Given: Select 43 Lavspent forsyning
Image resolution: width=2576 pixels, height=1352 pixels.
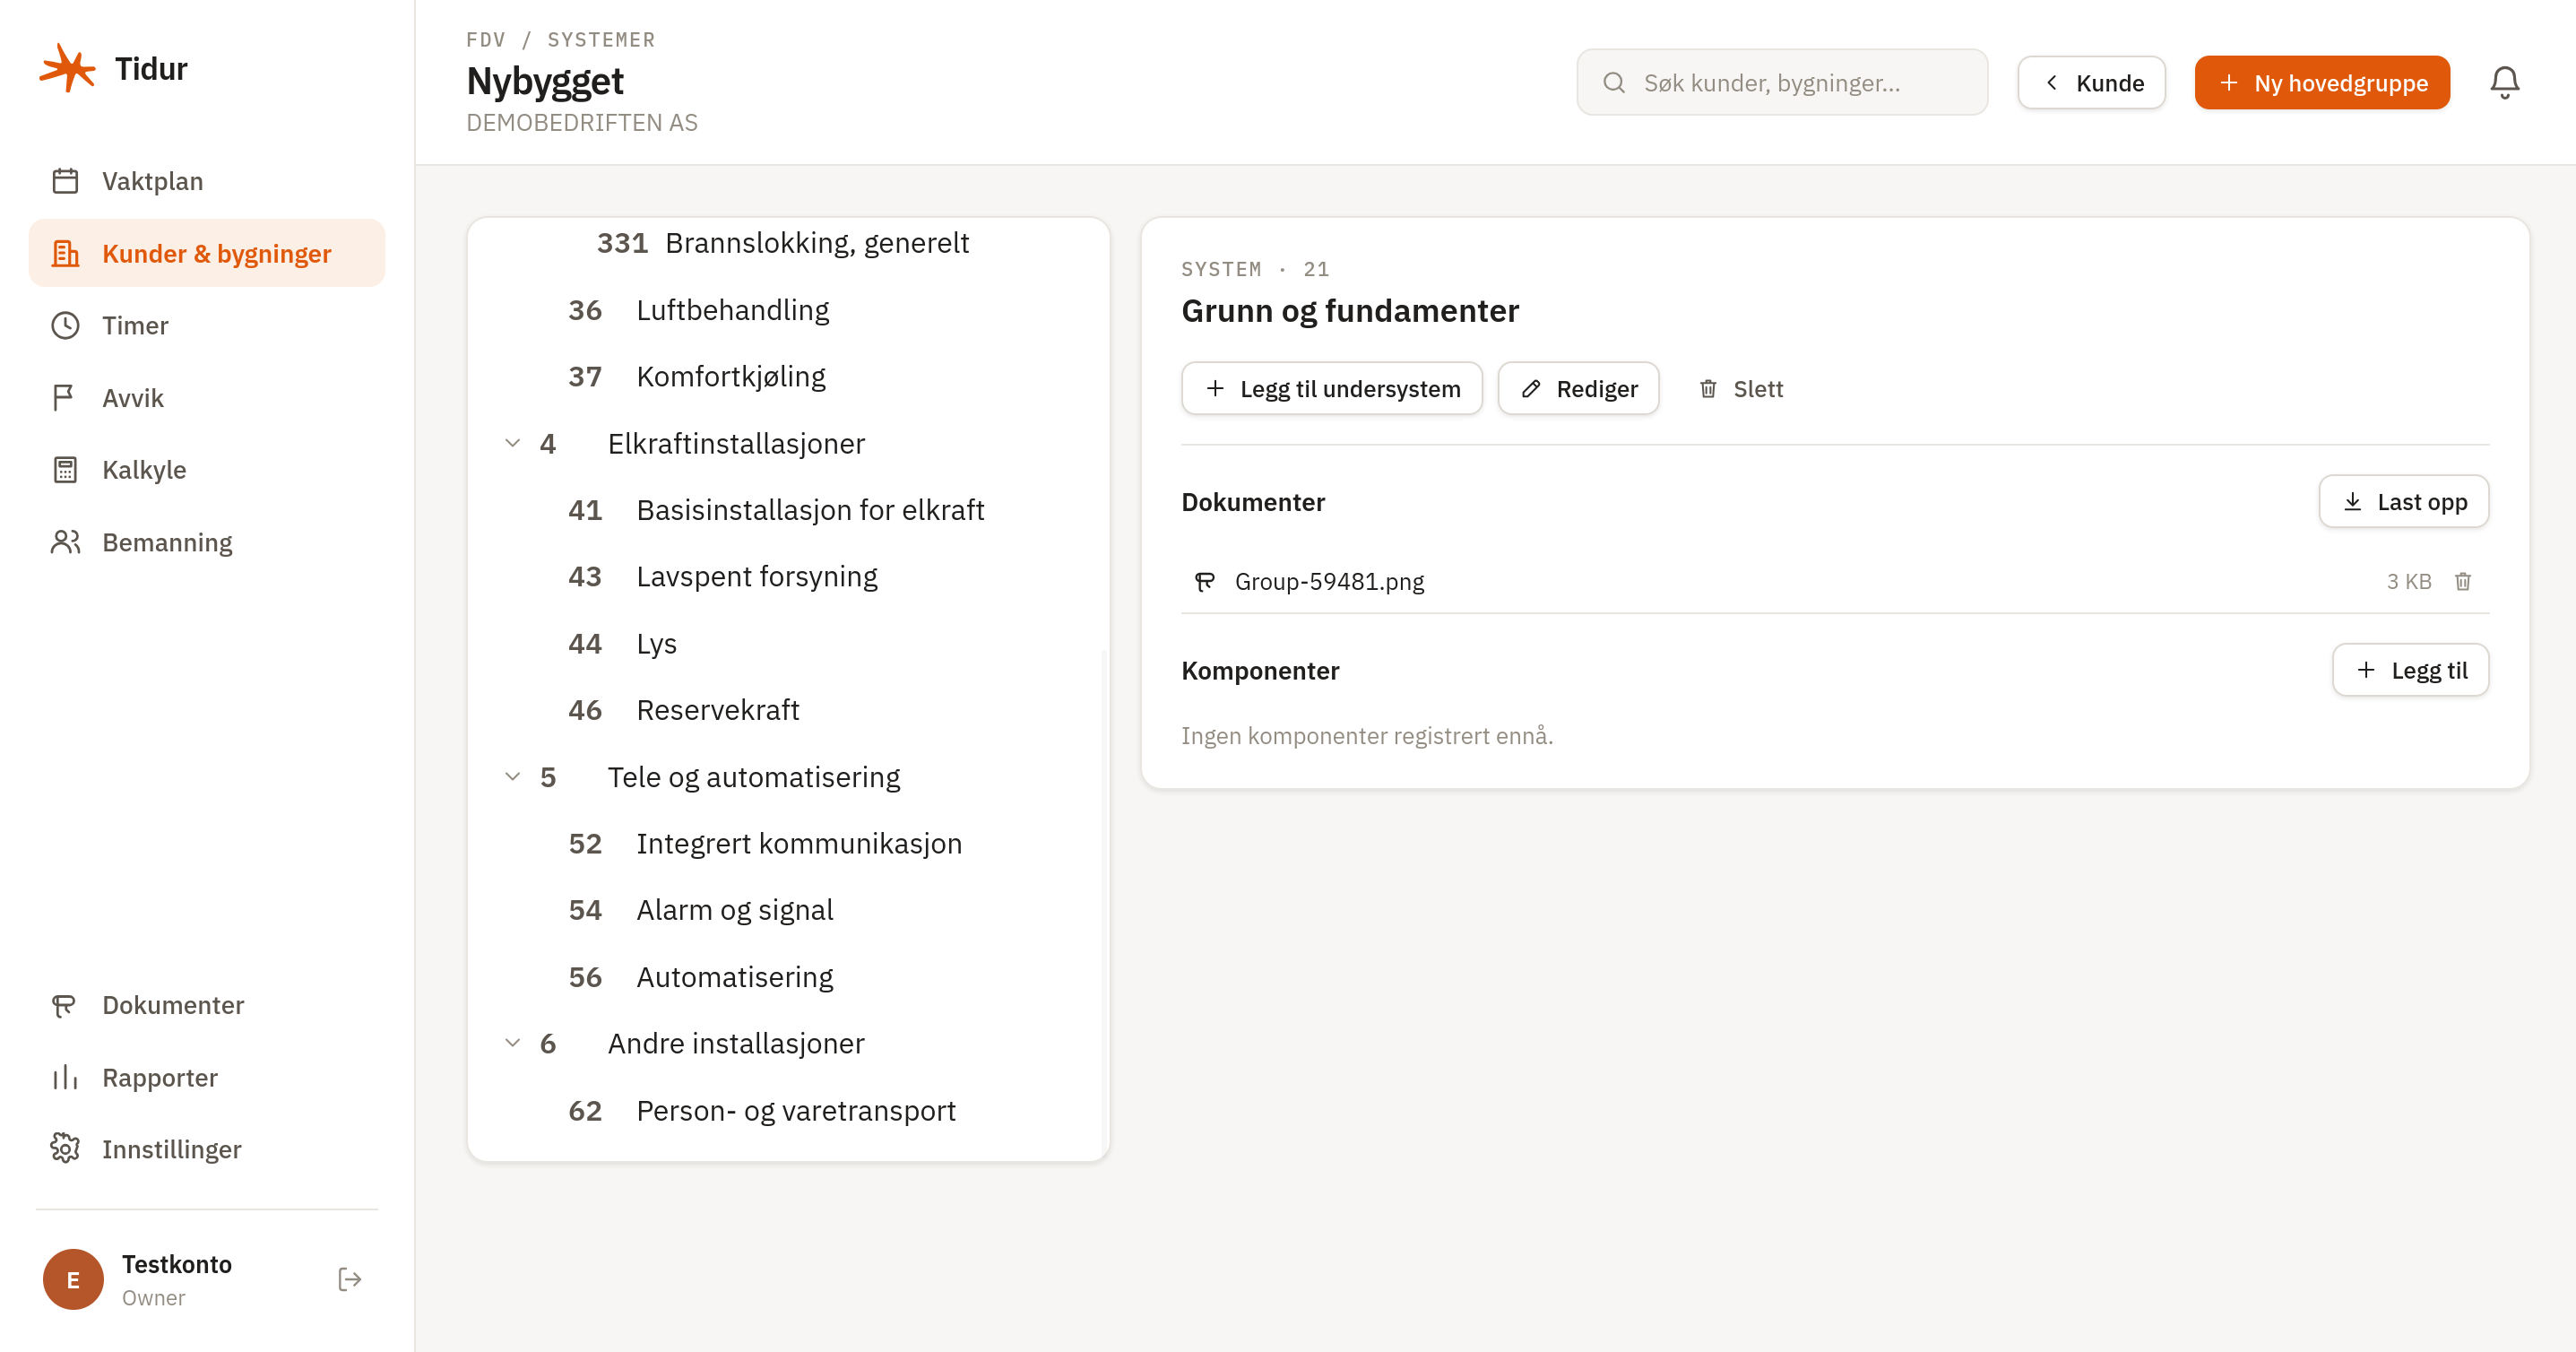Looking at the screenshot, I should (x=788, y=577).
